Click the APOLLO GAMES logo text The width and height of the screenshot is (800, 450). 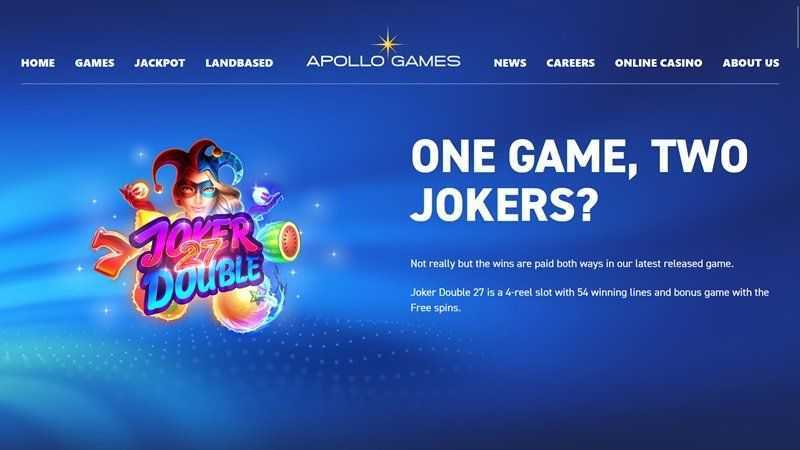[383, 61]
